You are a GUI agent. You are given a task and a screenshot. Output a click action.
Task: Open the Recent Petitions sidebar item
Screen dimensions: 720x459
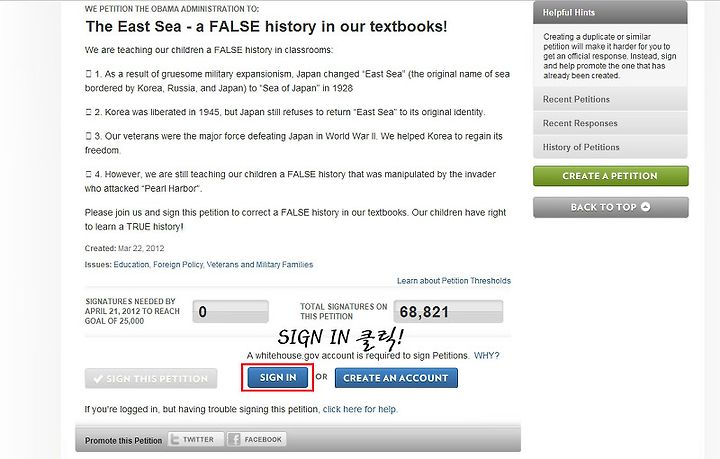coord(610,99)
